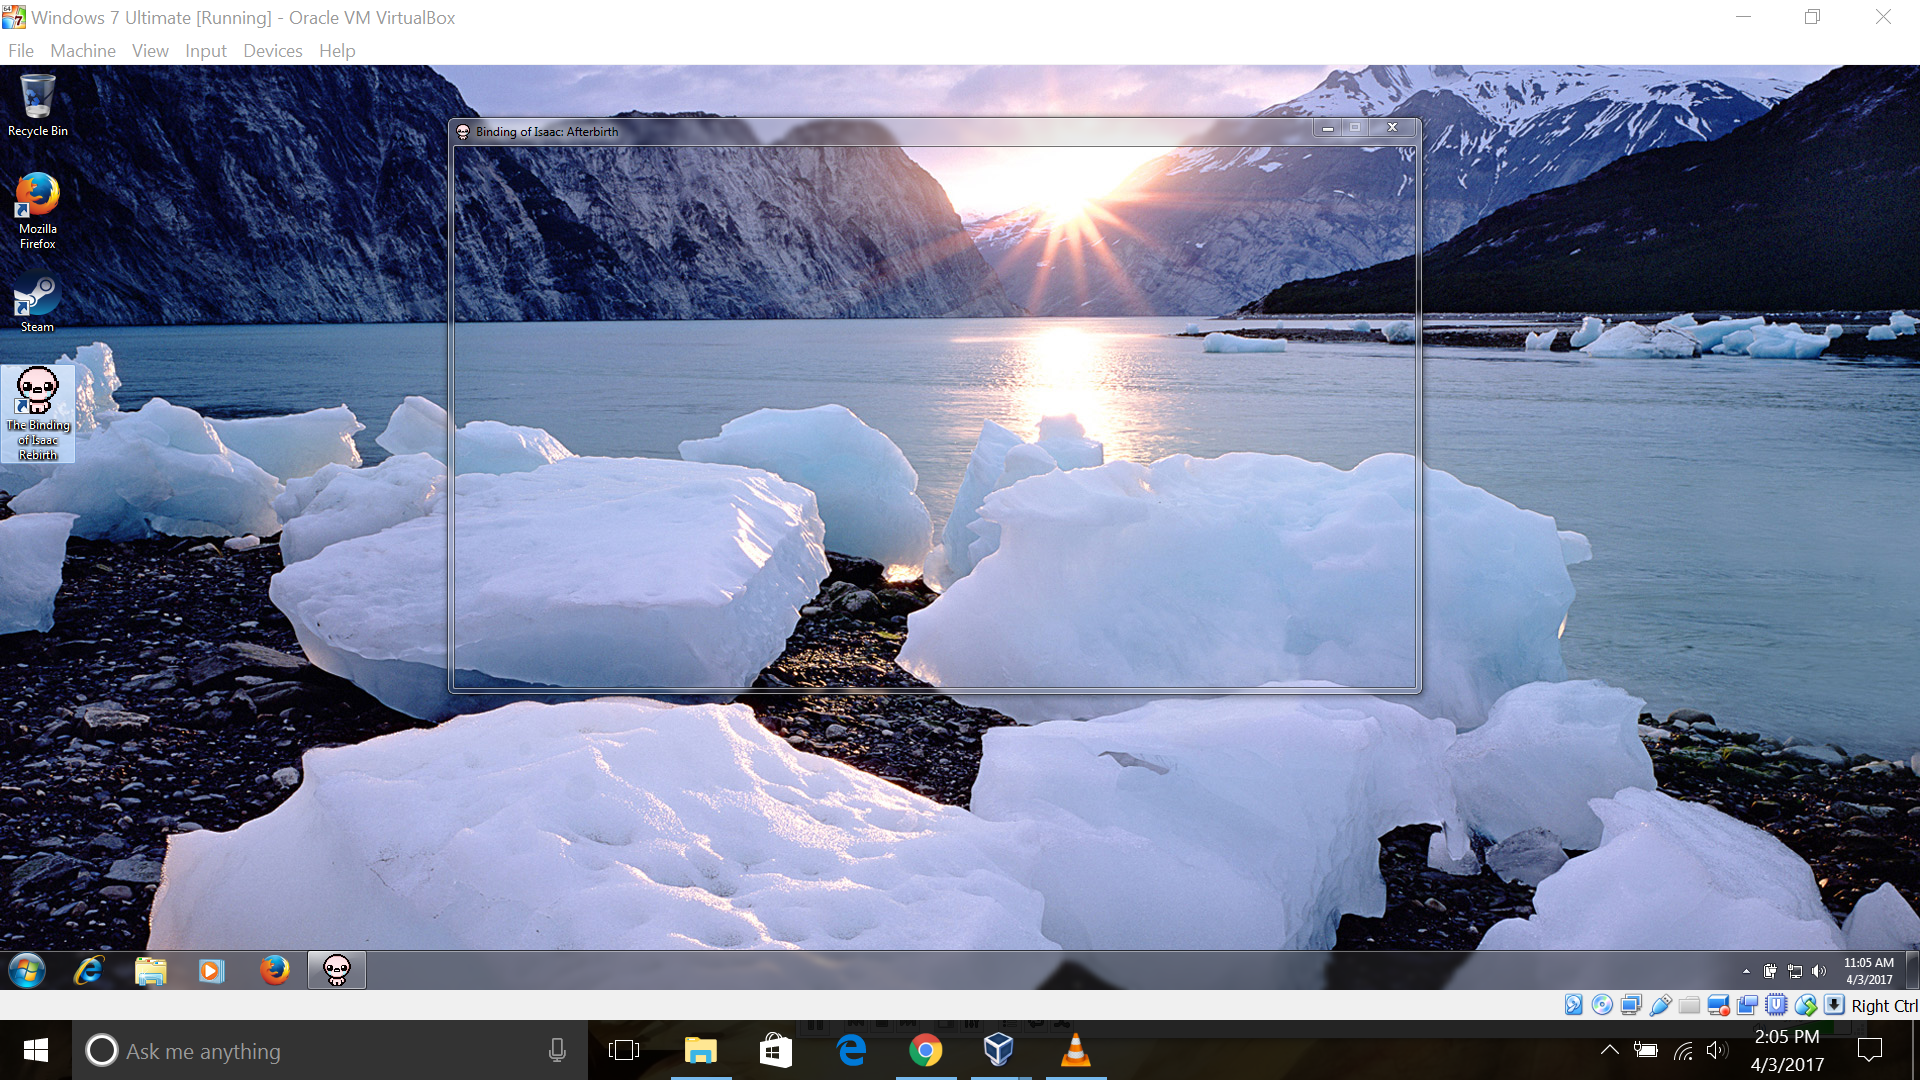Restore down the VirtualBox window
This screenshot has height=1080, width=1920.
pos(1812,17)
